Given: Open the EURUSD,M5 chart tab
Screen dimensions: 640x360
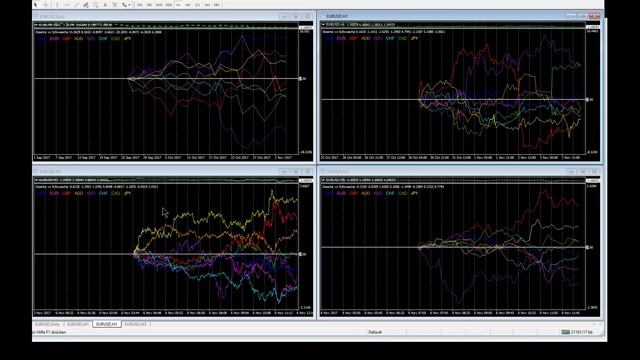Looking at the screenshot, I should point(135,324).
